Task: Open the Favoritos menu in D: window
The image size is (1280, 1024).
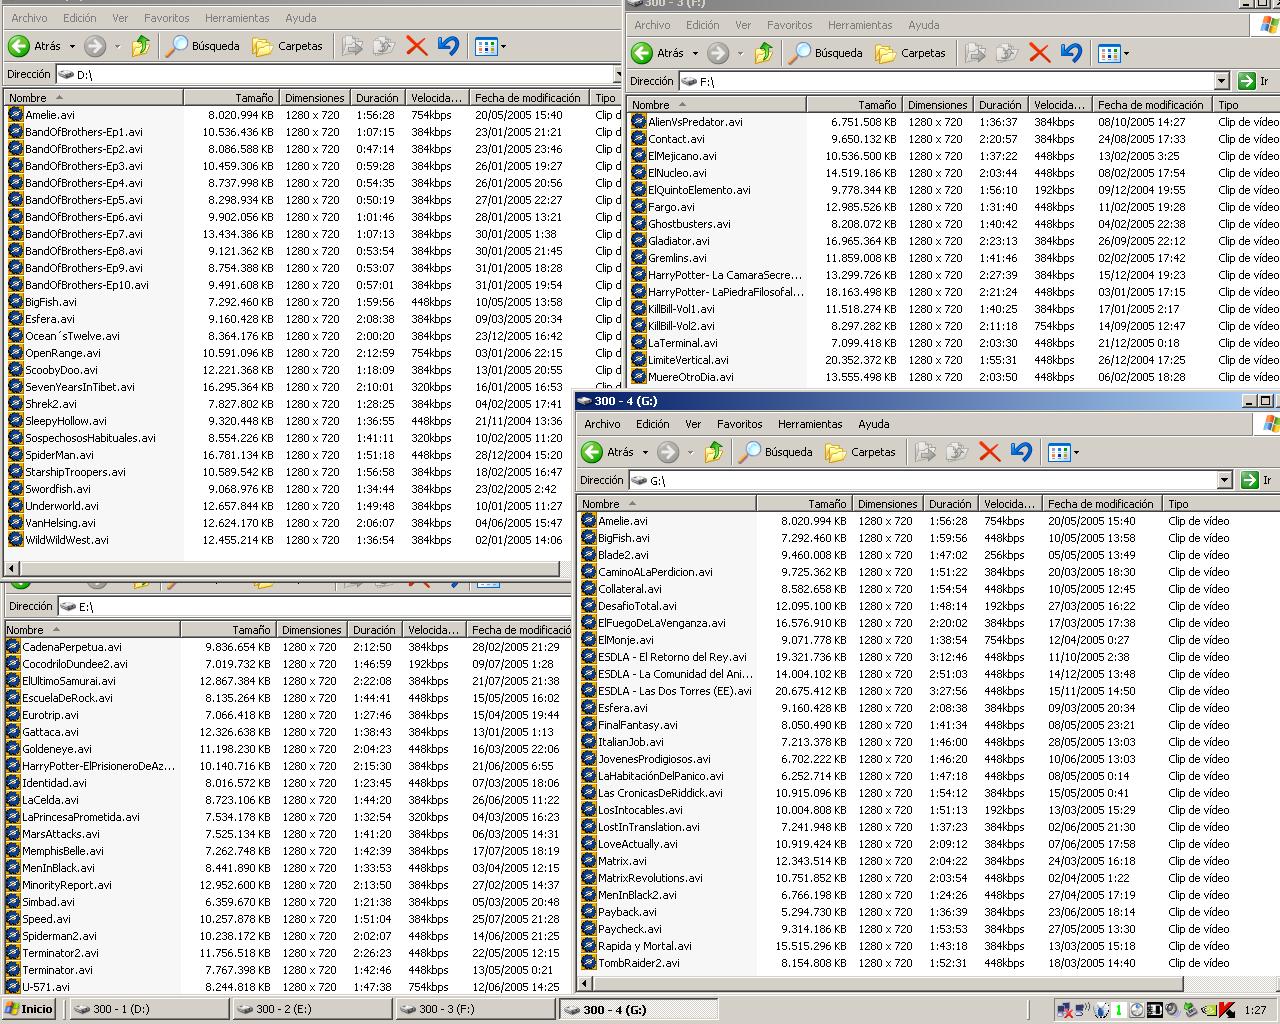Action: click(166, 18)
